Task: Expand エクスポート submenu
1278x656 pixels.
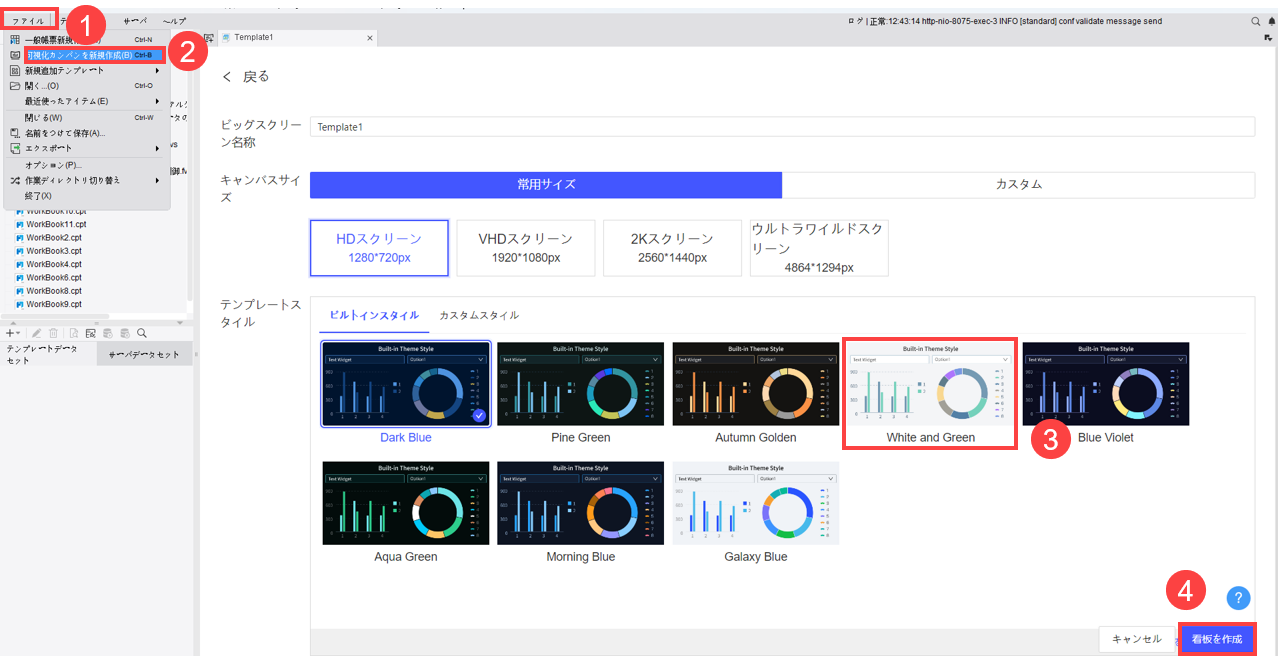Action: click(88, 148)
